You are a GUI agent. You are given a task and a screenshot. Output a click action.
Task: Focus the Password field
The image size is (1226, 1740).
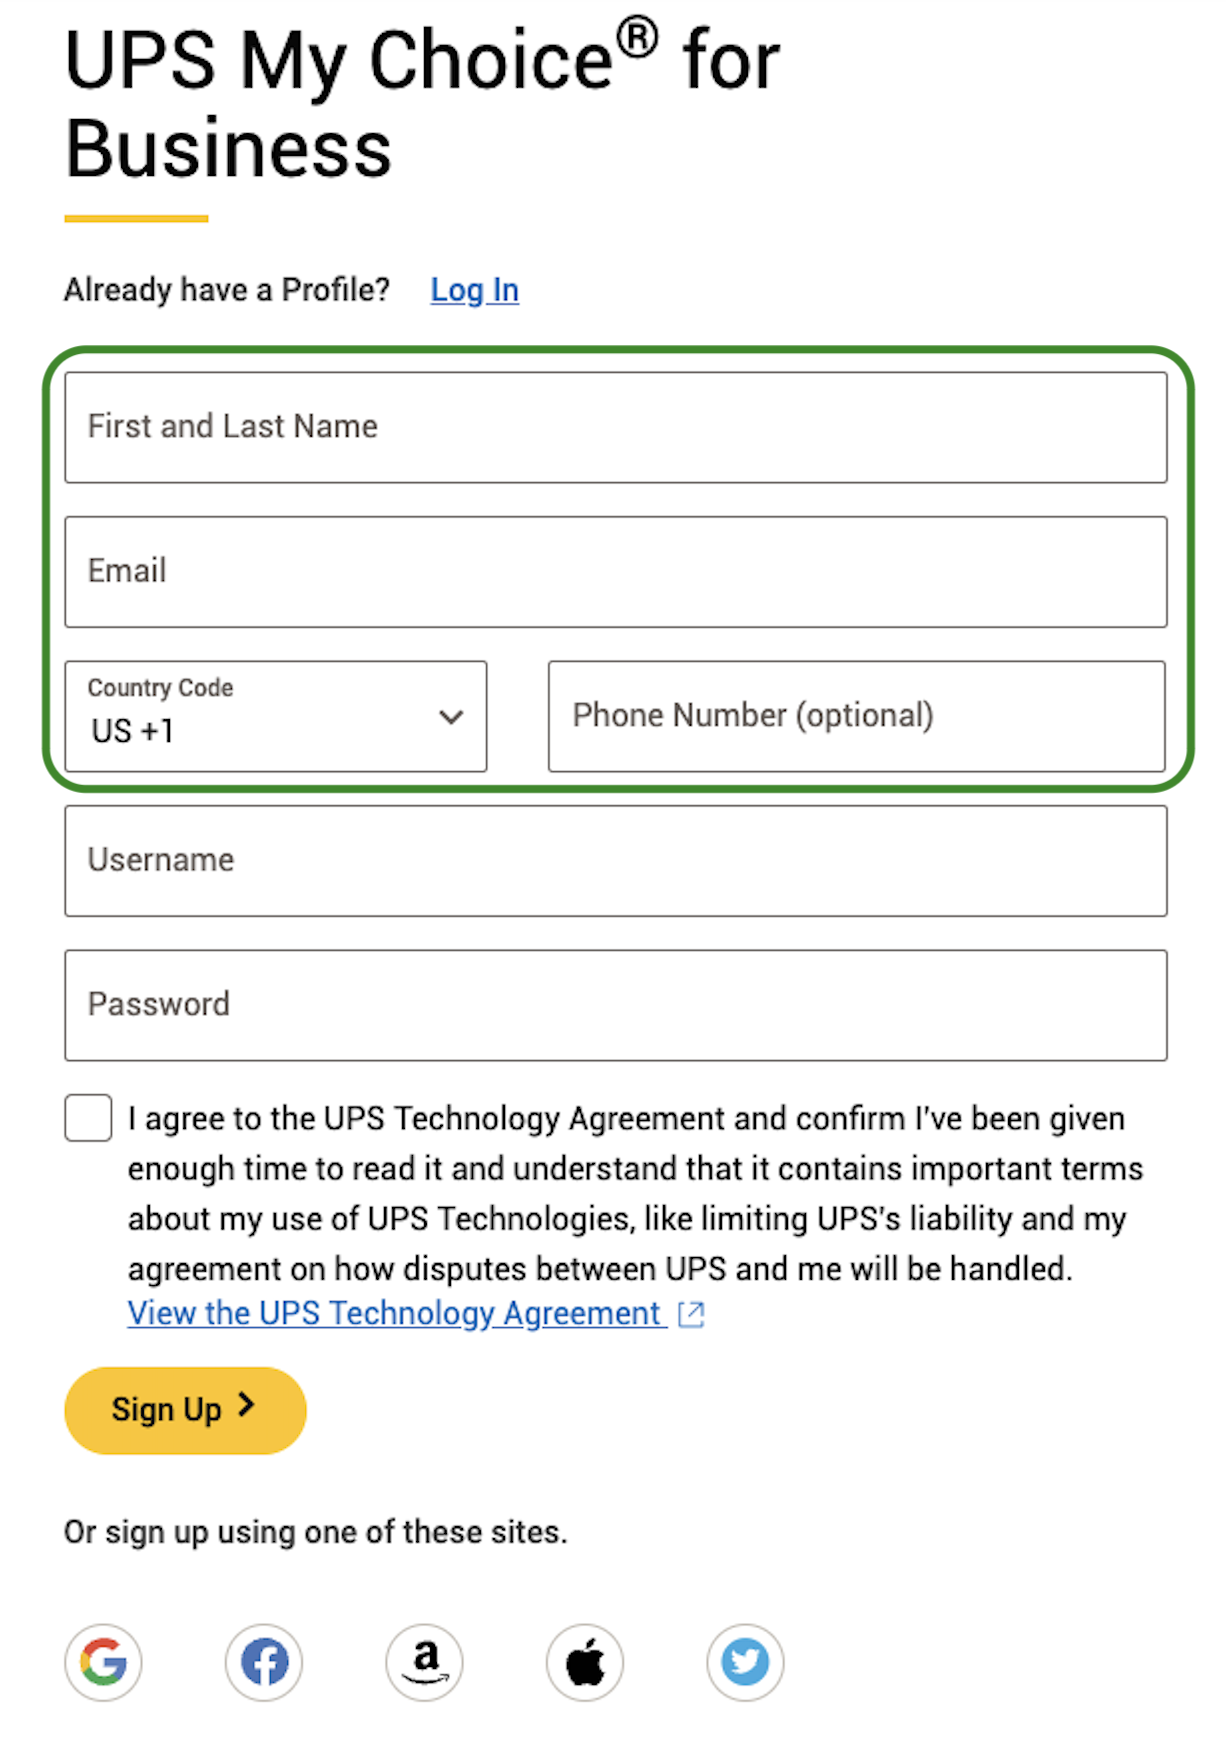pos(615,1005)
